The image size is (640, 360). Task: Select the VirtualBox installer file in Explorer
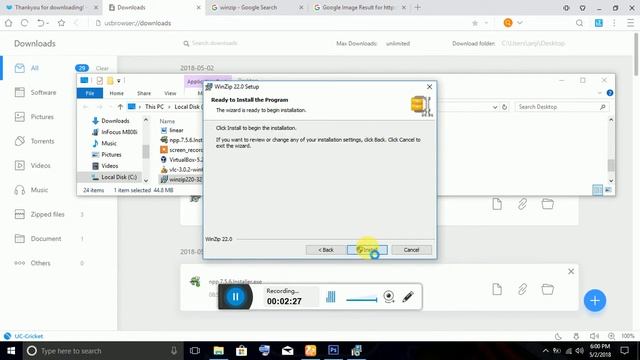186,160
